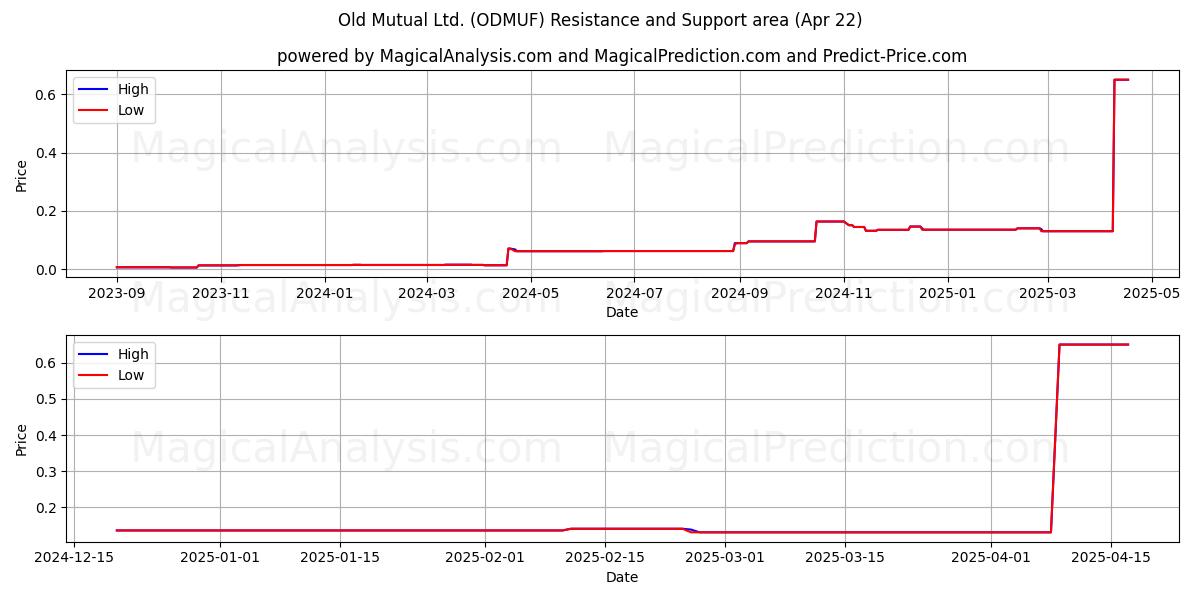Click the '2024-03' tick label
Image resolution: width=1200 pixels, height=600 pixels.
click(427, 294)
